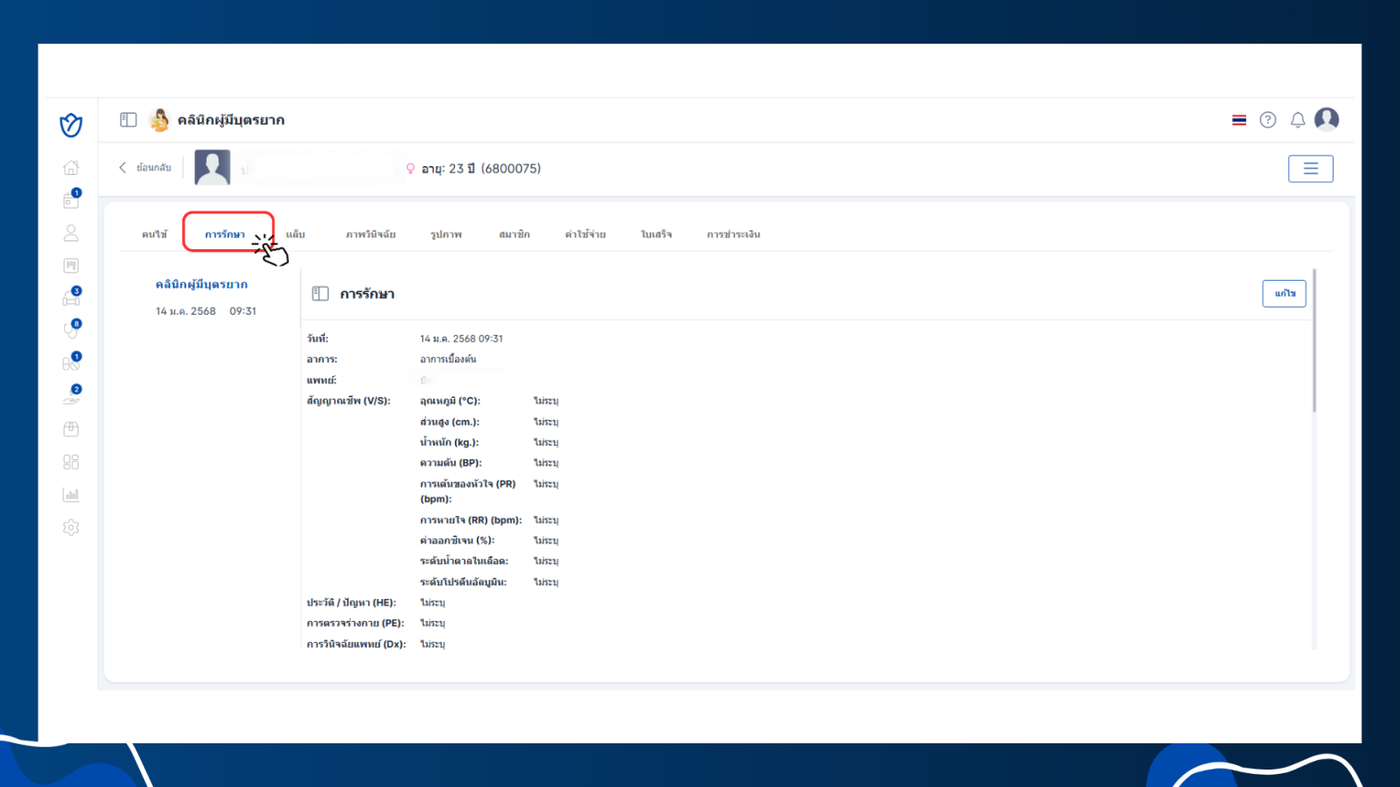Open the ภาพวินิจฉัย tab
Screen dimensions: 1400x787
tap(371, 235)
